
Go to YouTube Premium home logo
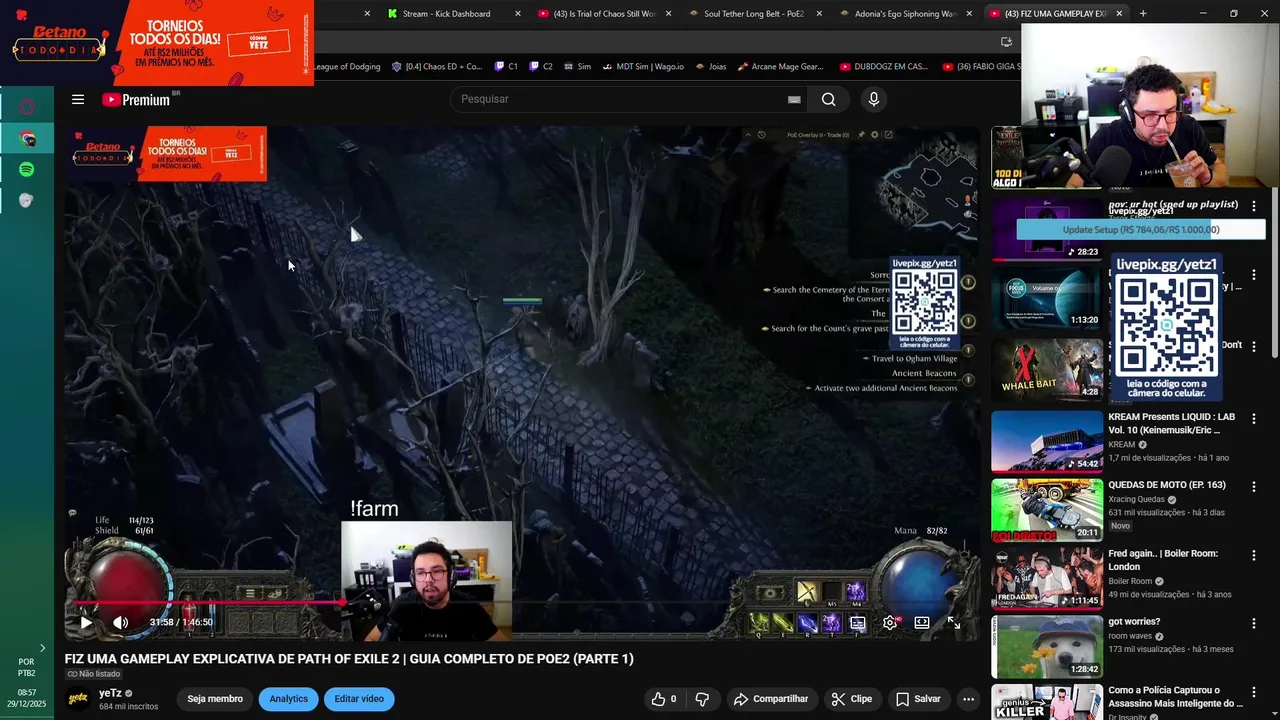tap(136, 99)
